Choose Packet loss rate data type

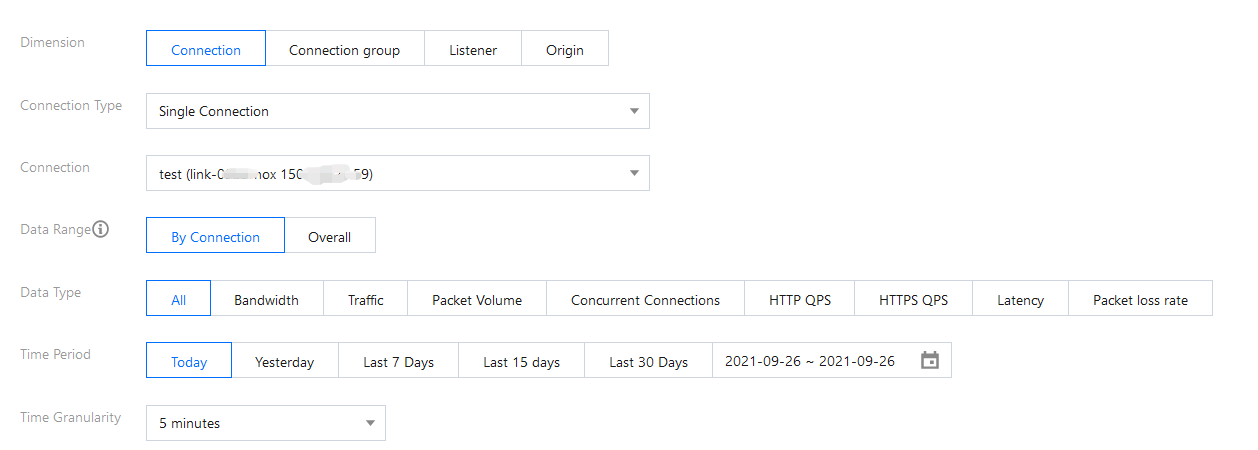click(1140, 299)
